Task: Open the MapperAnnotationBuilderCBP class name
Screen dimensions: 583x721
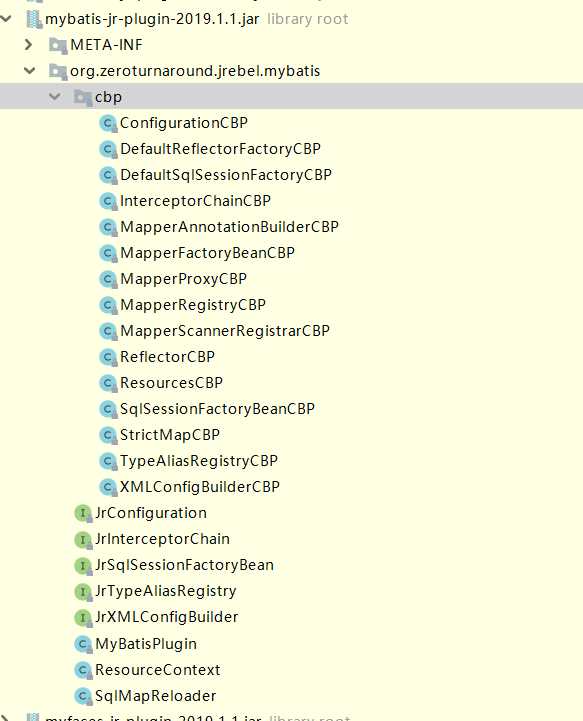Action: pyautogui.click(x=229, y=227)
